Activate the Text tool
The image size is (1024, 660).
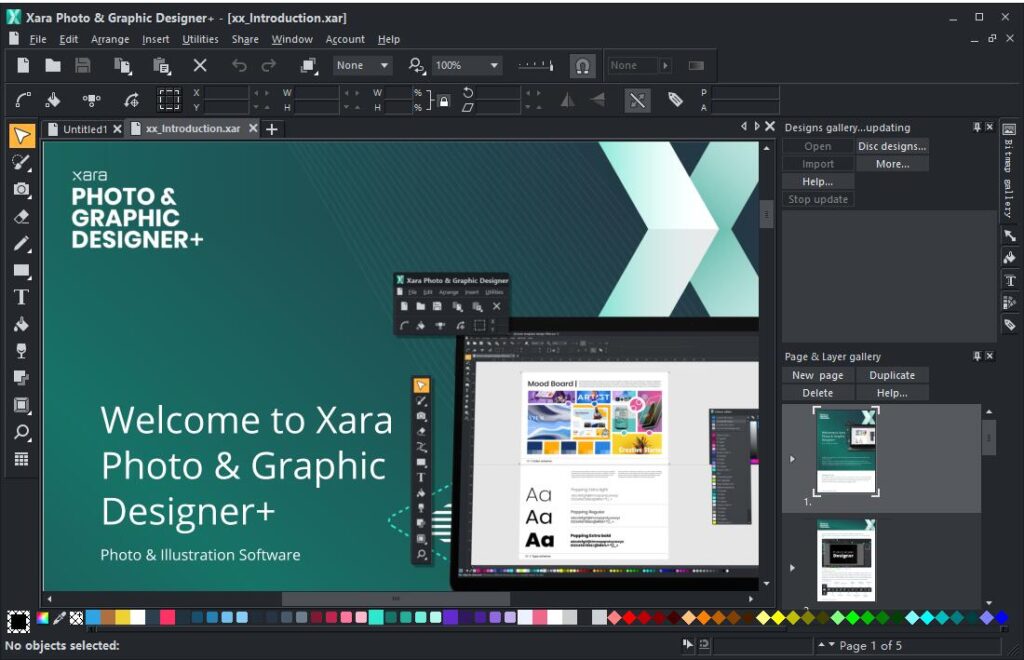[20, 296]
